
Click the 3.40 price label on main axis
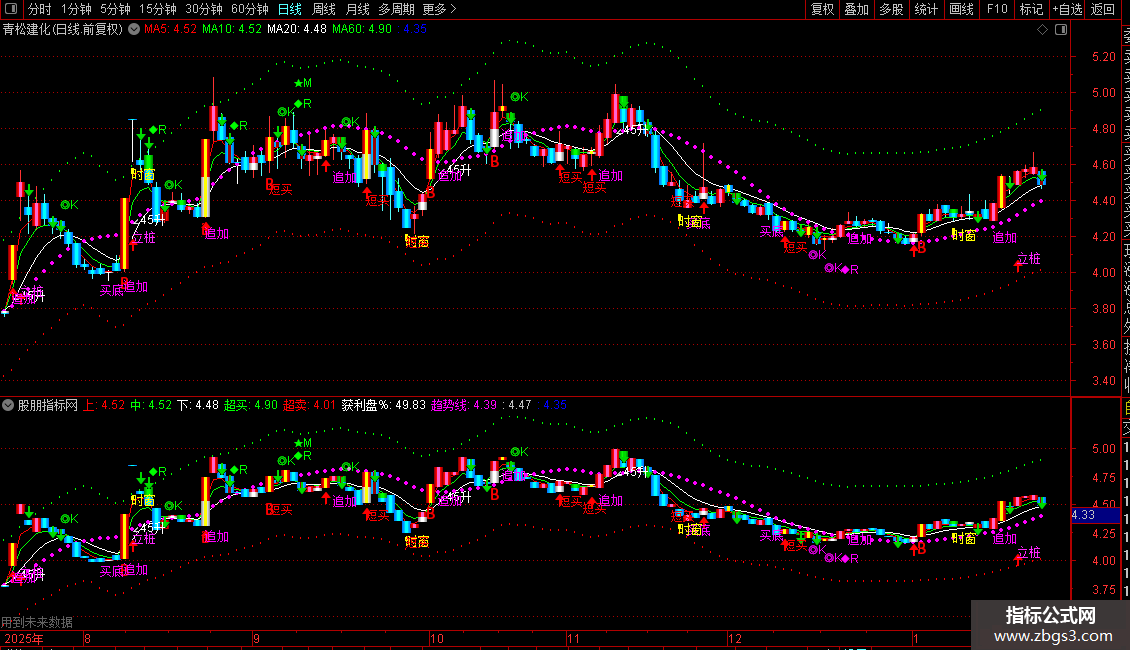point(1103,380)
